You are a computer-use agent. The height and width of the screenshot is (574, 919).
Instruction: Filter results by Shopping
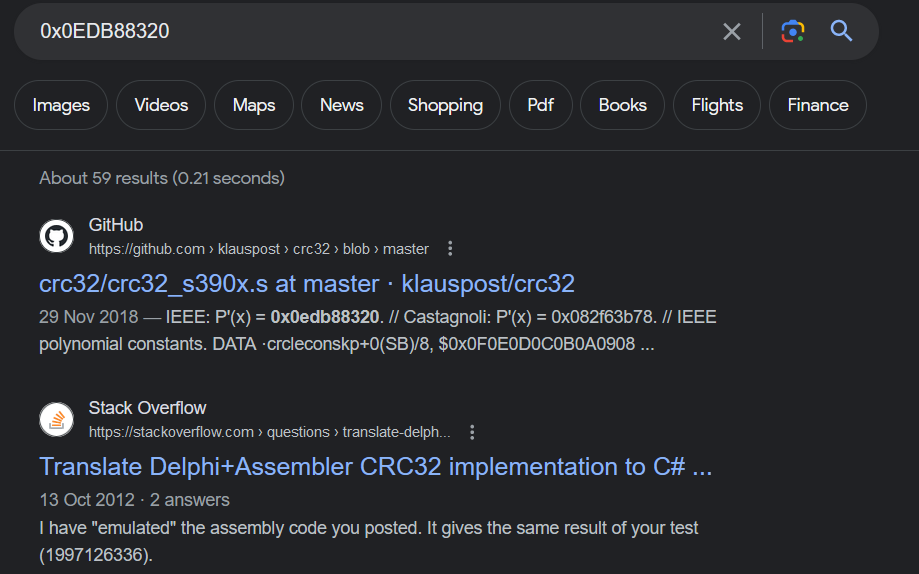coord(445,105)
